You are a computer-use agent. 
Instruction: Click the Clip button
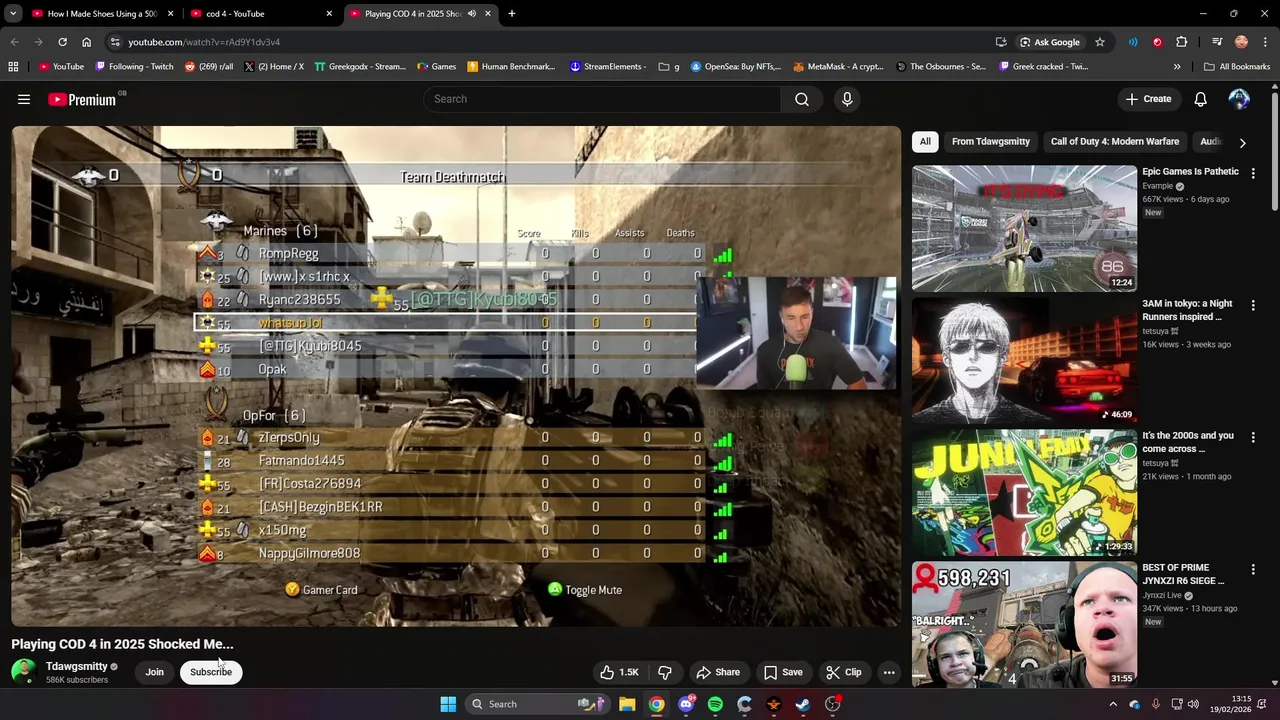pyautogui.click(x=843, y=672)
